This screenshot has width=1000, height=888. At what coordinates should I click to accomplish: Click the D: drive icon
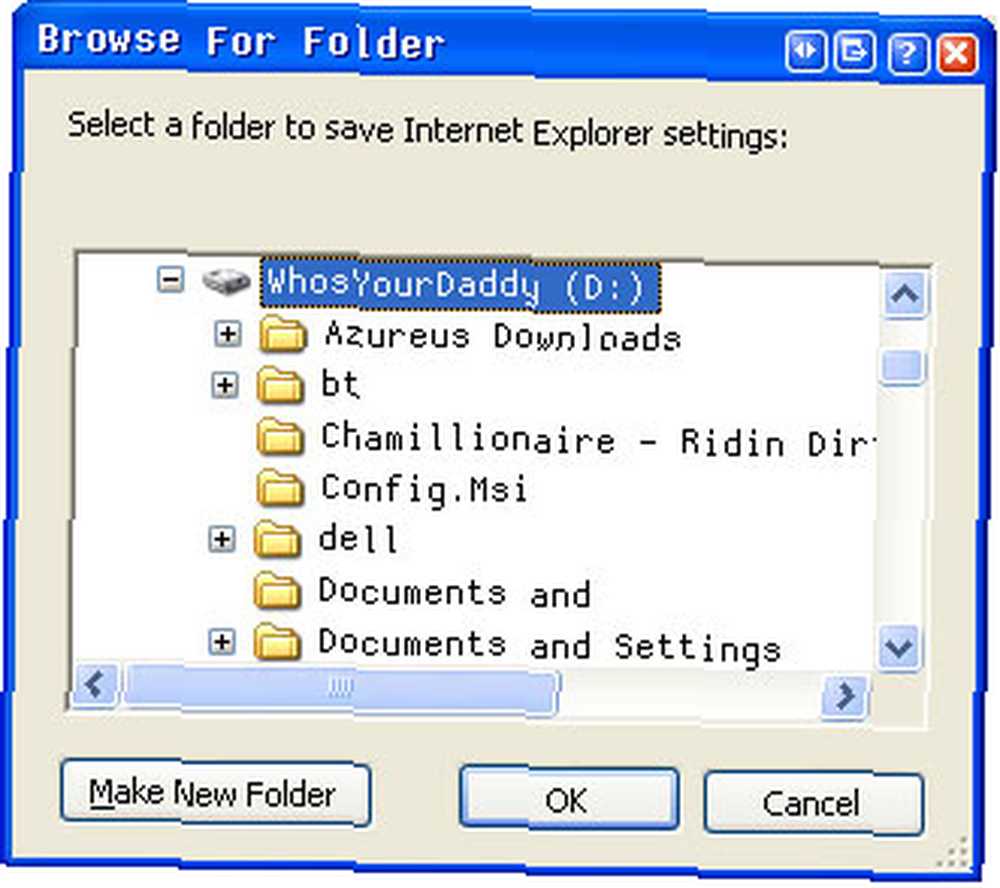pyautogui.click(x=225, y=281)
